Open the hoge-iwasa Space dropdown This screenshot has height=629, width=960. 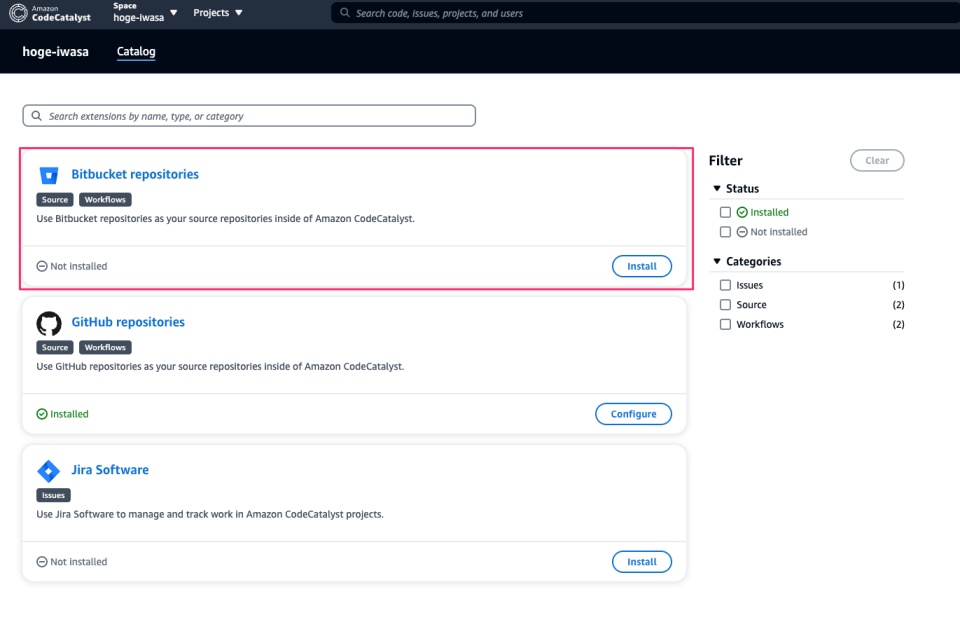tap(144, 13)
